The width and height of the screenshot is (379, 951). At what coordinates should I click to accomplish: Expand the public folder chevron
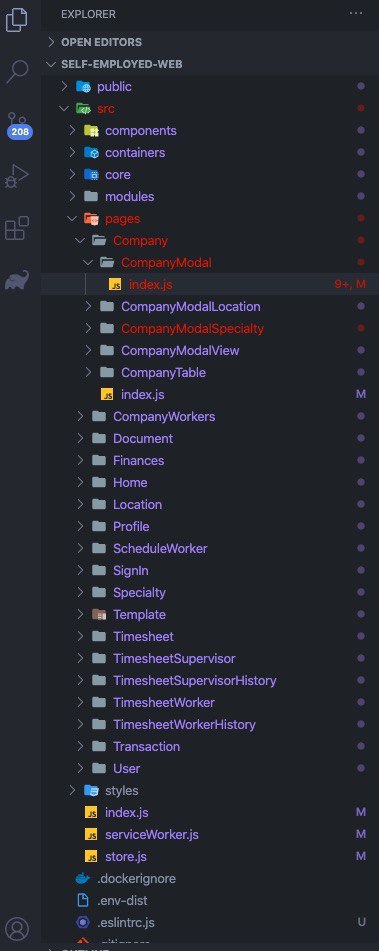pos(65,87)
